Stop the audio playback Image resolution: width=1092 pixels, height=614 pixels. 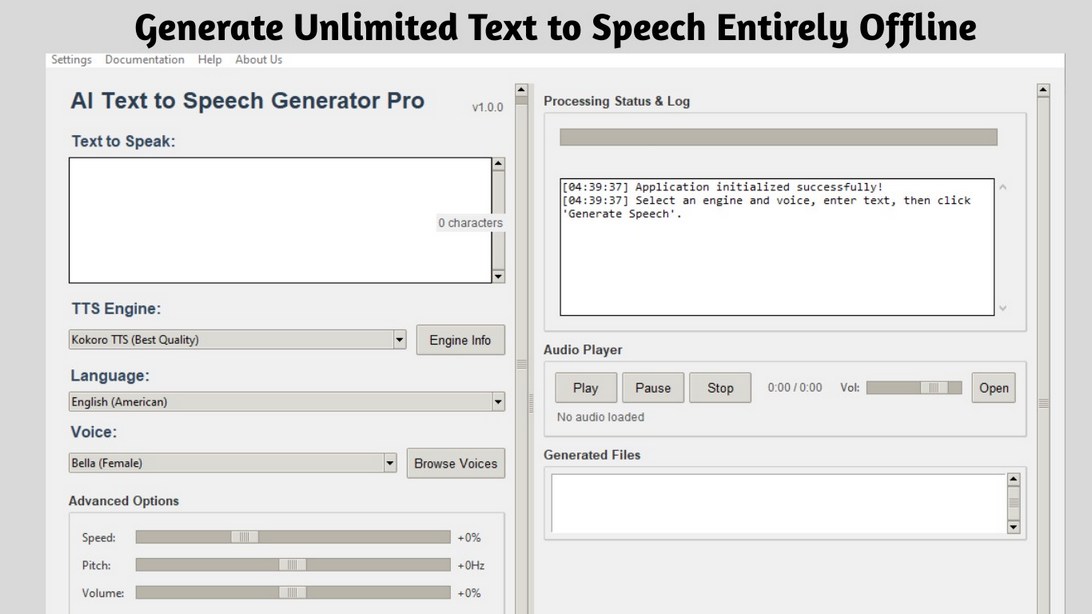[x=720, y=388]
